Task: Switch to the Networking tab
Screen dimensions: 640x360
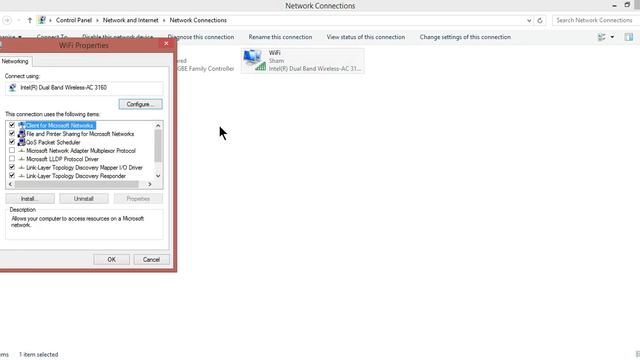Action: pyautogui.click(x=15, y=61)
